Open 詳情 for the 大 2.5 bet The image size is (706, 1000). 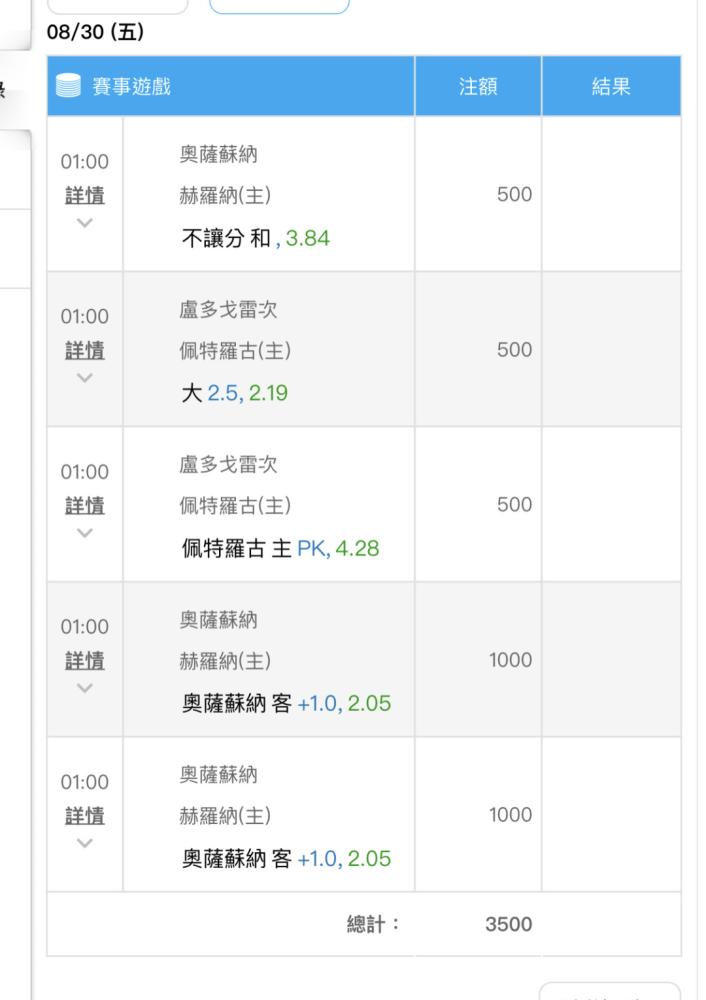point(85,350)
